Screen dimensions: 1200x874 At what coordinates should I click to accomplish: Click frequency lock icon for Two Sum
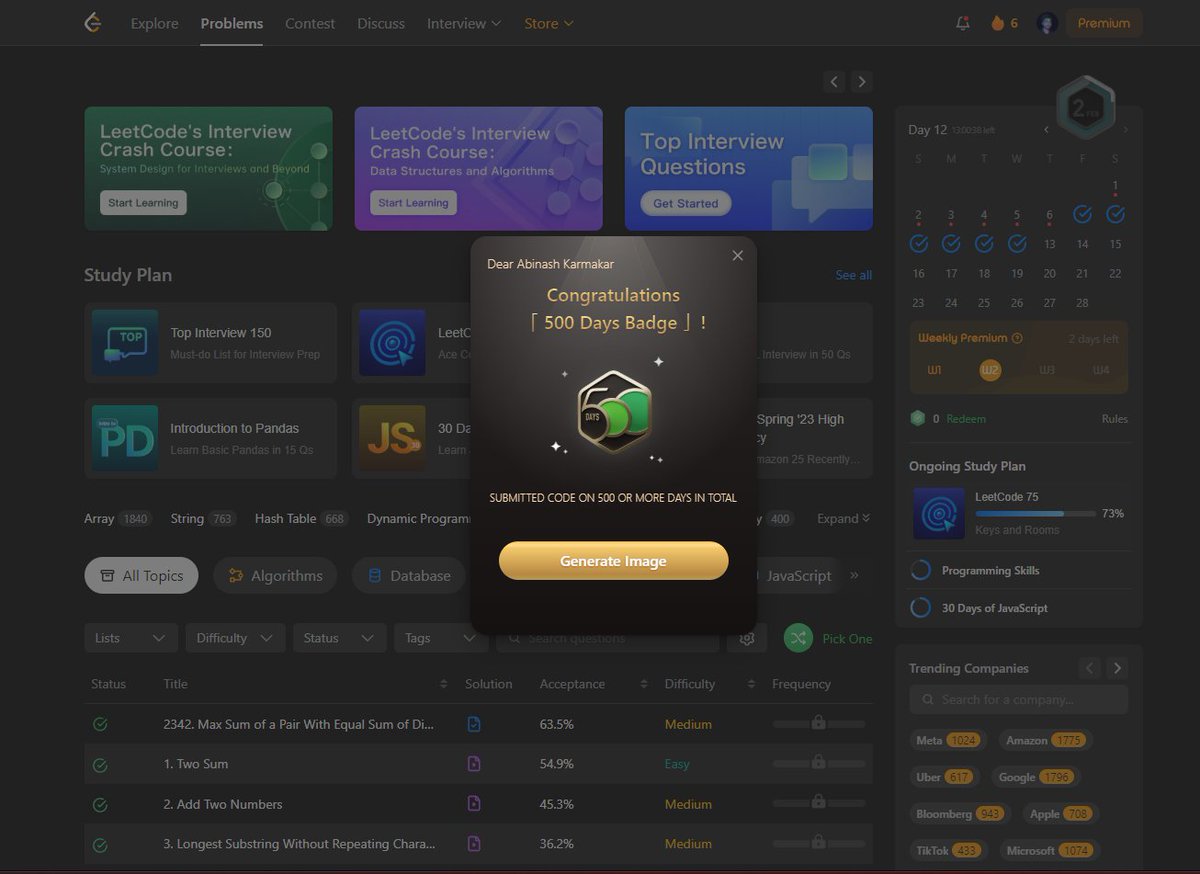(818, 762)
